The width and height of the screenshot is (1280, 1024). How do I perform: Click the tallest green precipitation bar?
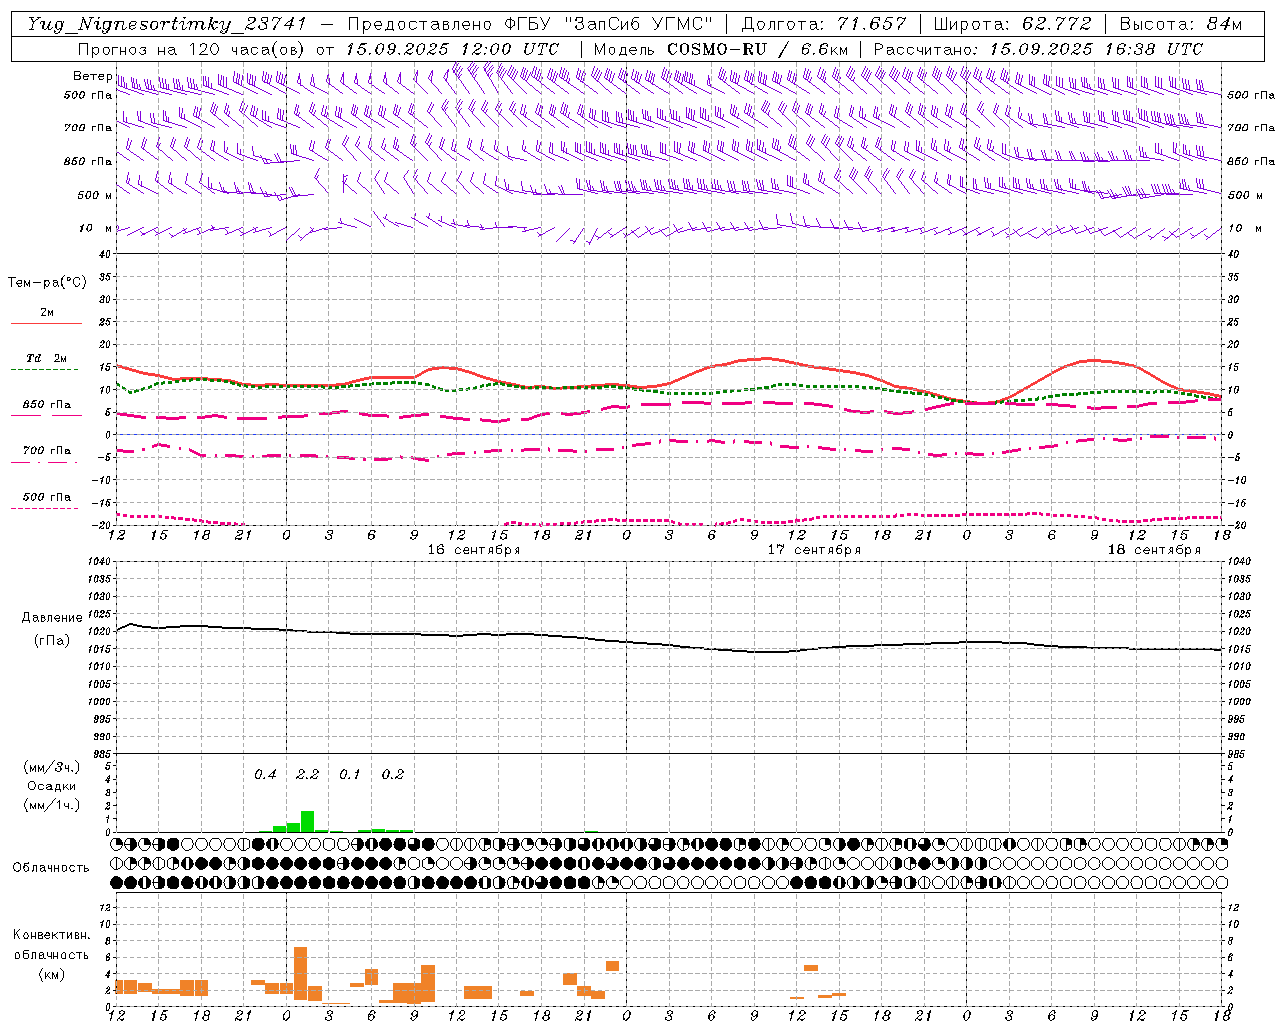click(x=308, y=821)
